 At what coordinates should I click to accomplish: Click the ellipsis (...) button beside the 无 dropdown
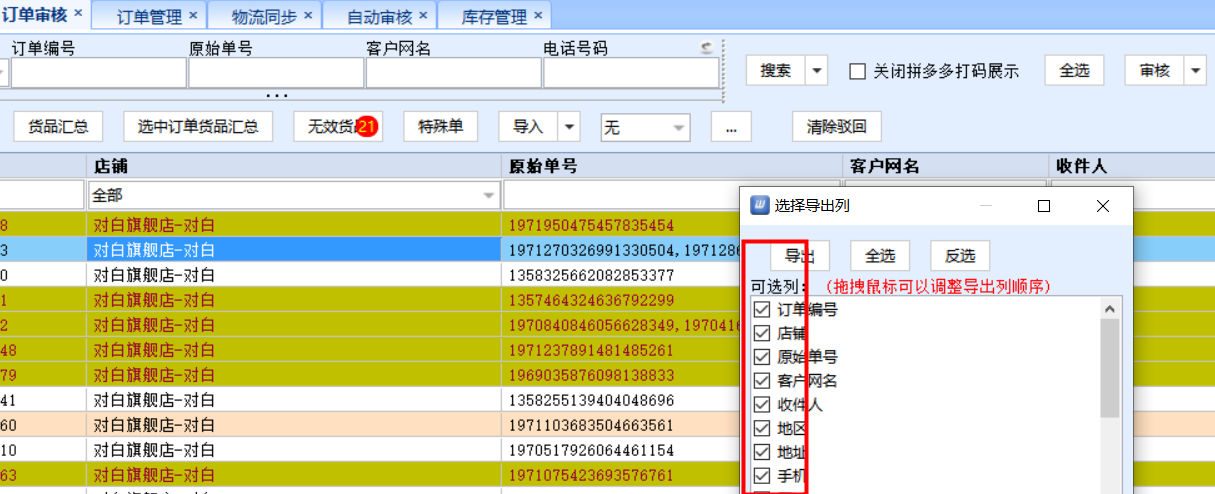tap(731, 127)
